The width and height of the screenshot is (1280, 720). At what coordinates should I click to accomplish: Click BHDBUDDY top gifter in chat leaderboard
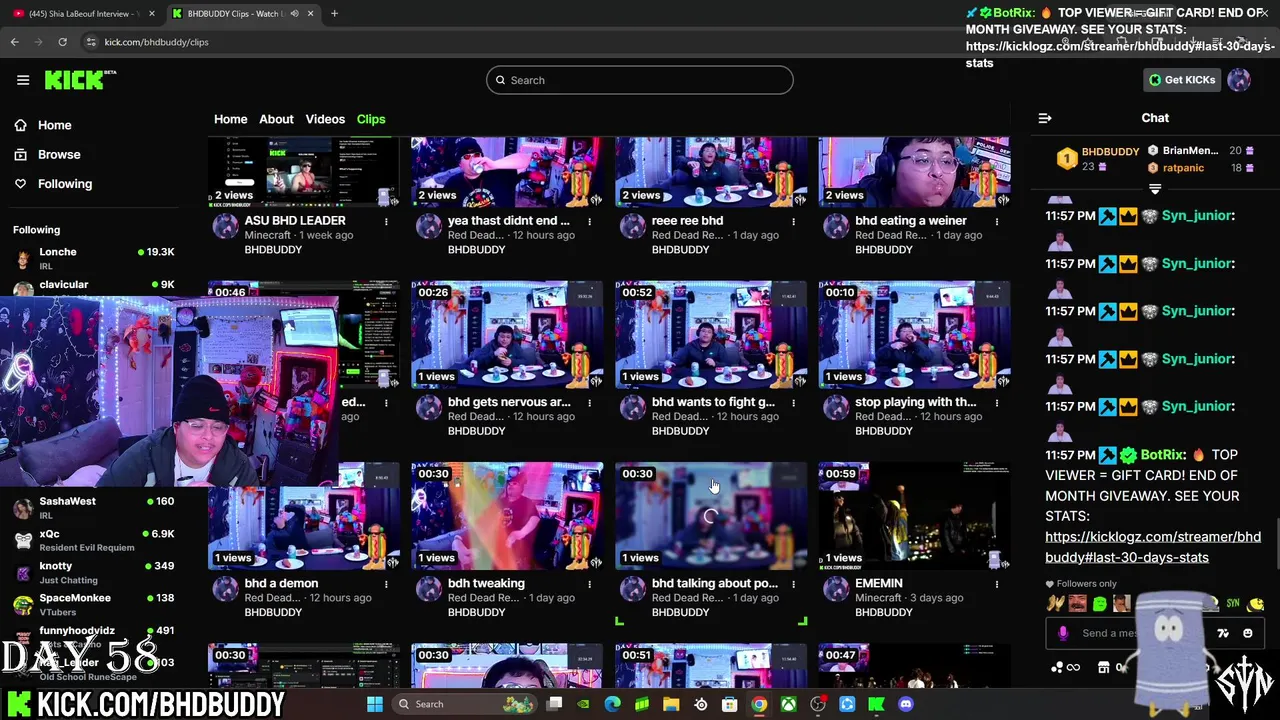[1110, 152]
